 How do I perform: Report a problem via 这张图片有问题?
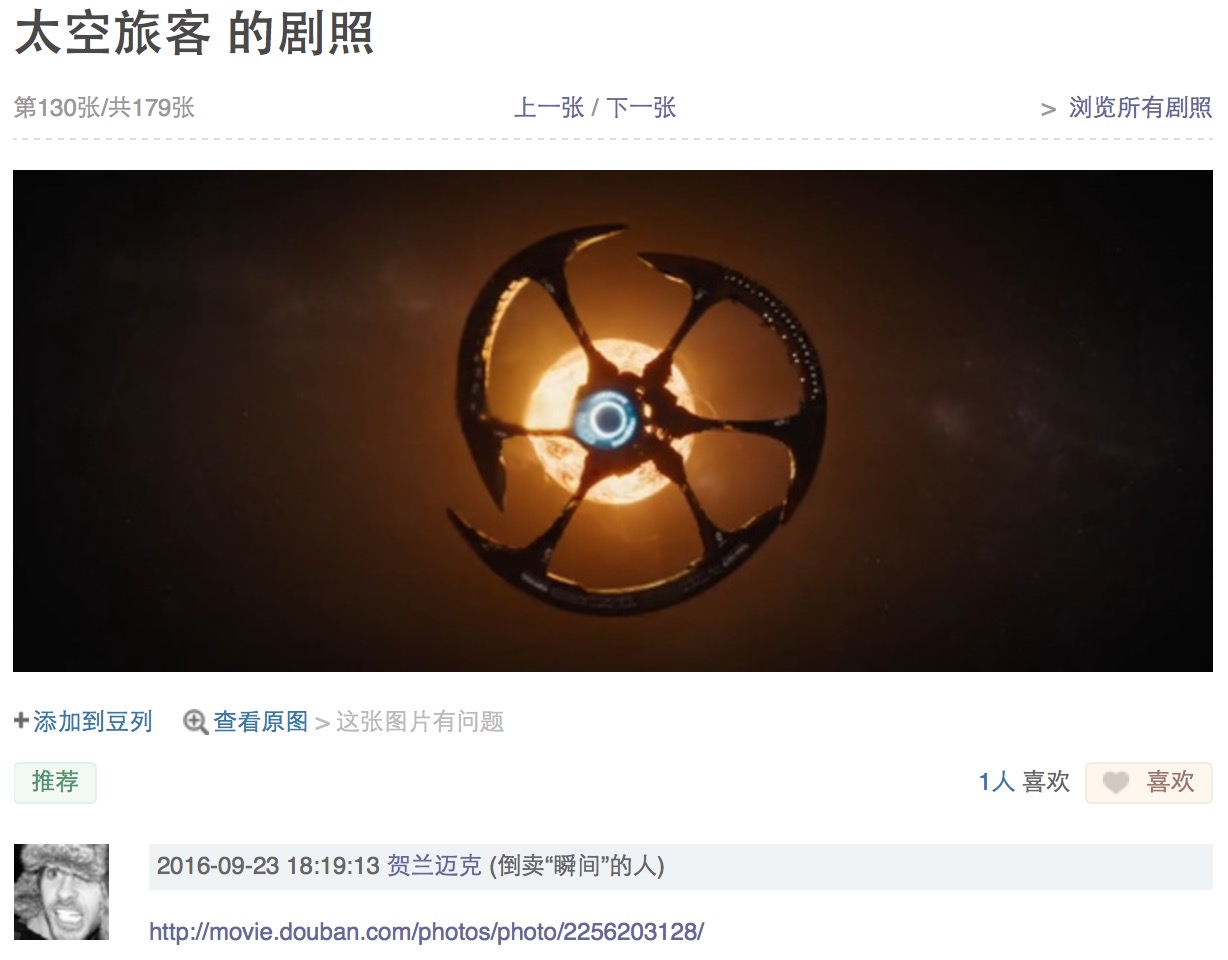420,721
